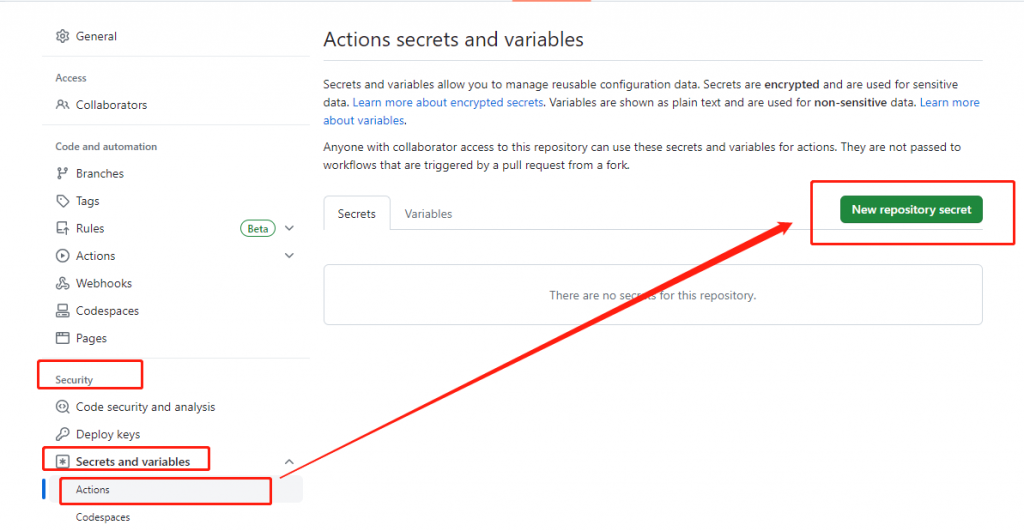Click the Branches git-branch icon
1024x531 pixels.
[62, 174]
